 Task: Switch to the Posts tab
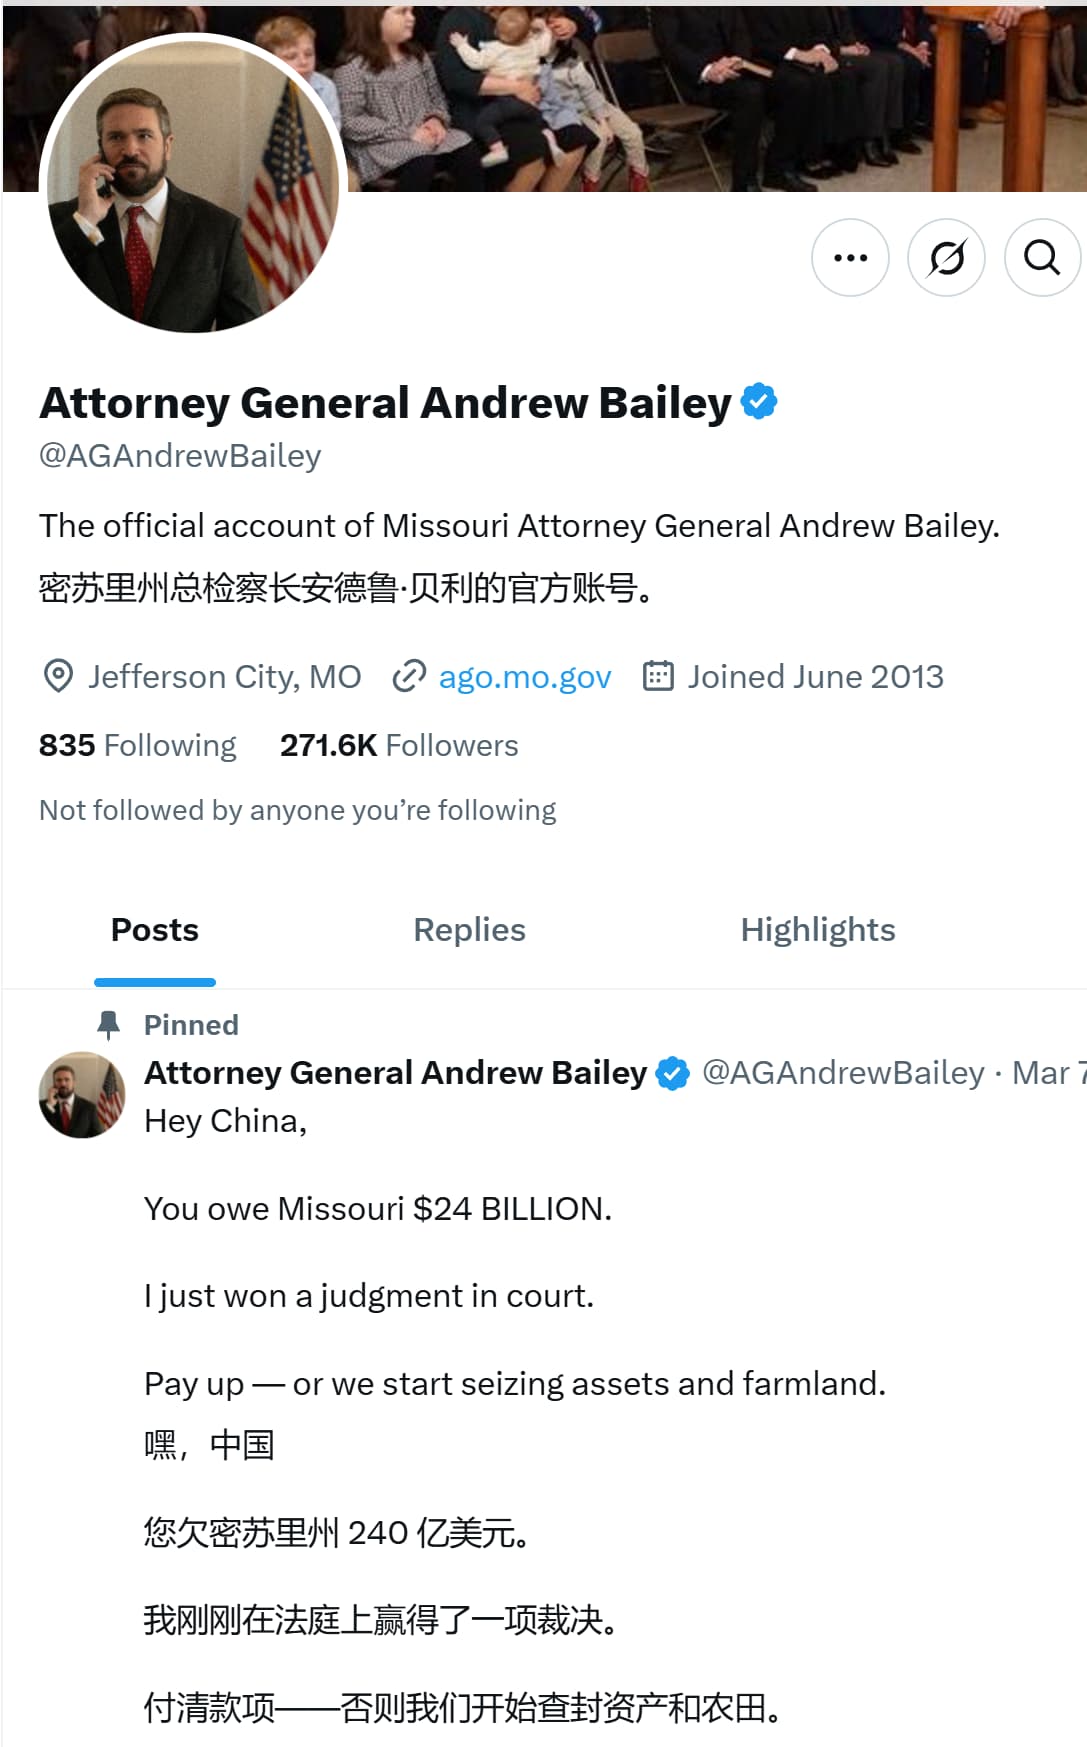[x=155, y=930]
